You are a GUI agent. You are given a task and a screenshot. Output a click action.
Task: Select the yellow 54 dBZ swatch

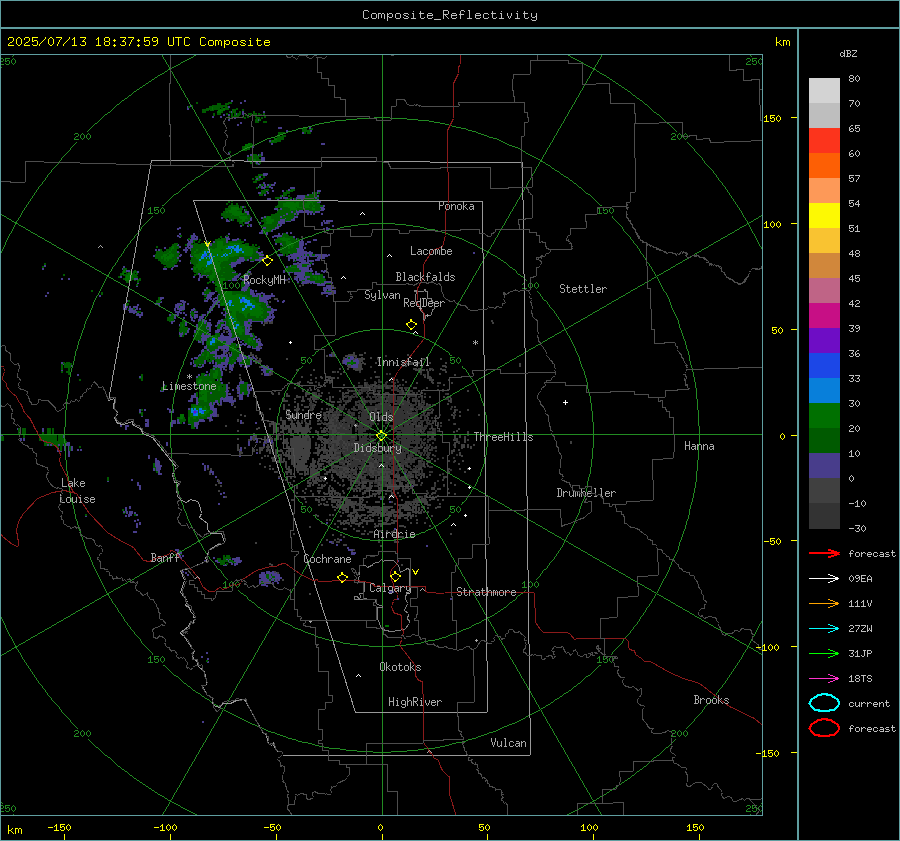tap(824, 215)
